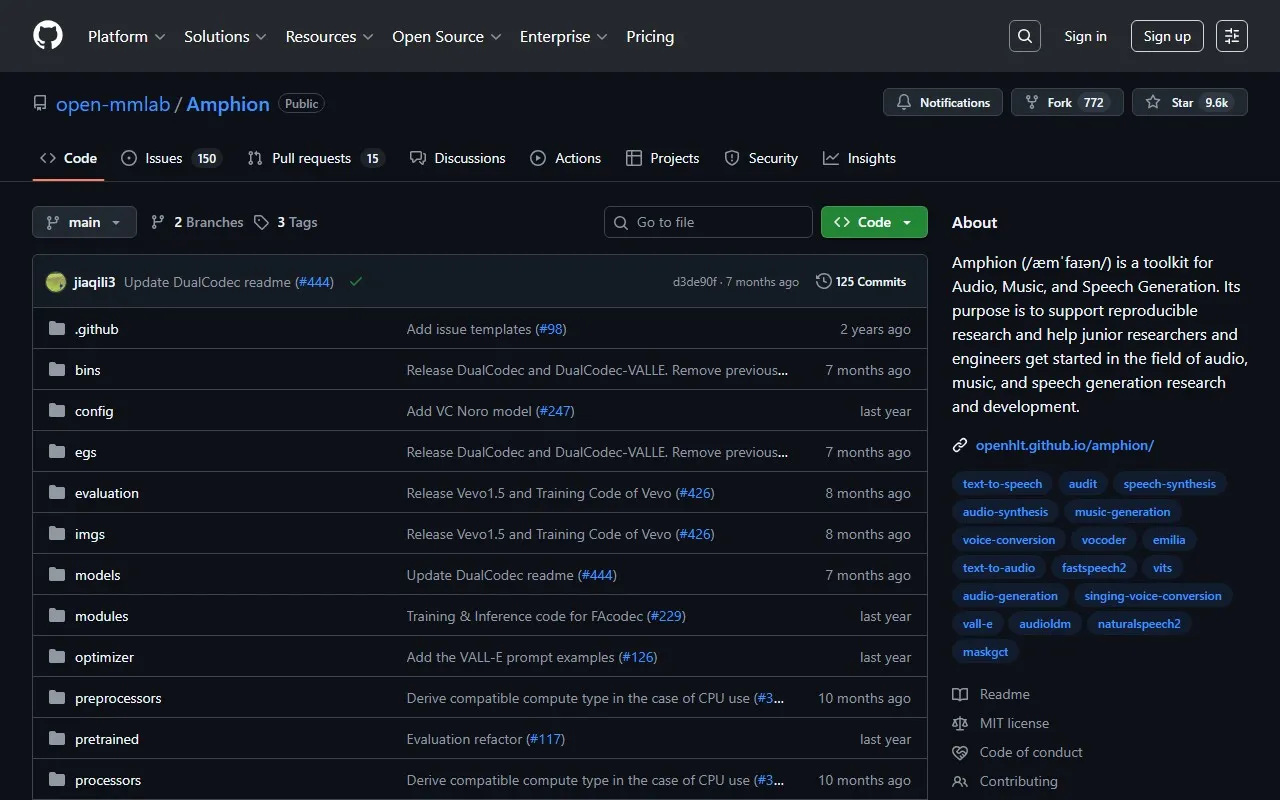
Task: Open the Pull requests tab
Action: pyautogui.click(x=314, y=158)
